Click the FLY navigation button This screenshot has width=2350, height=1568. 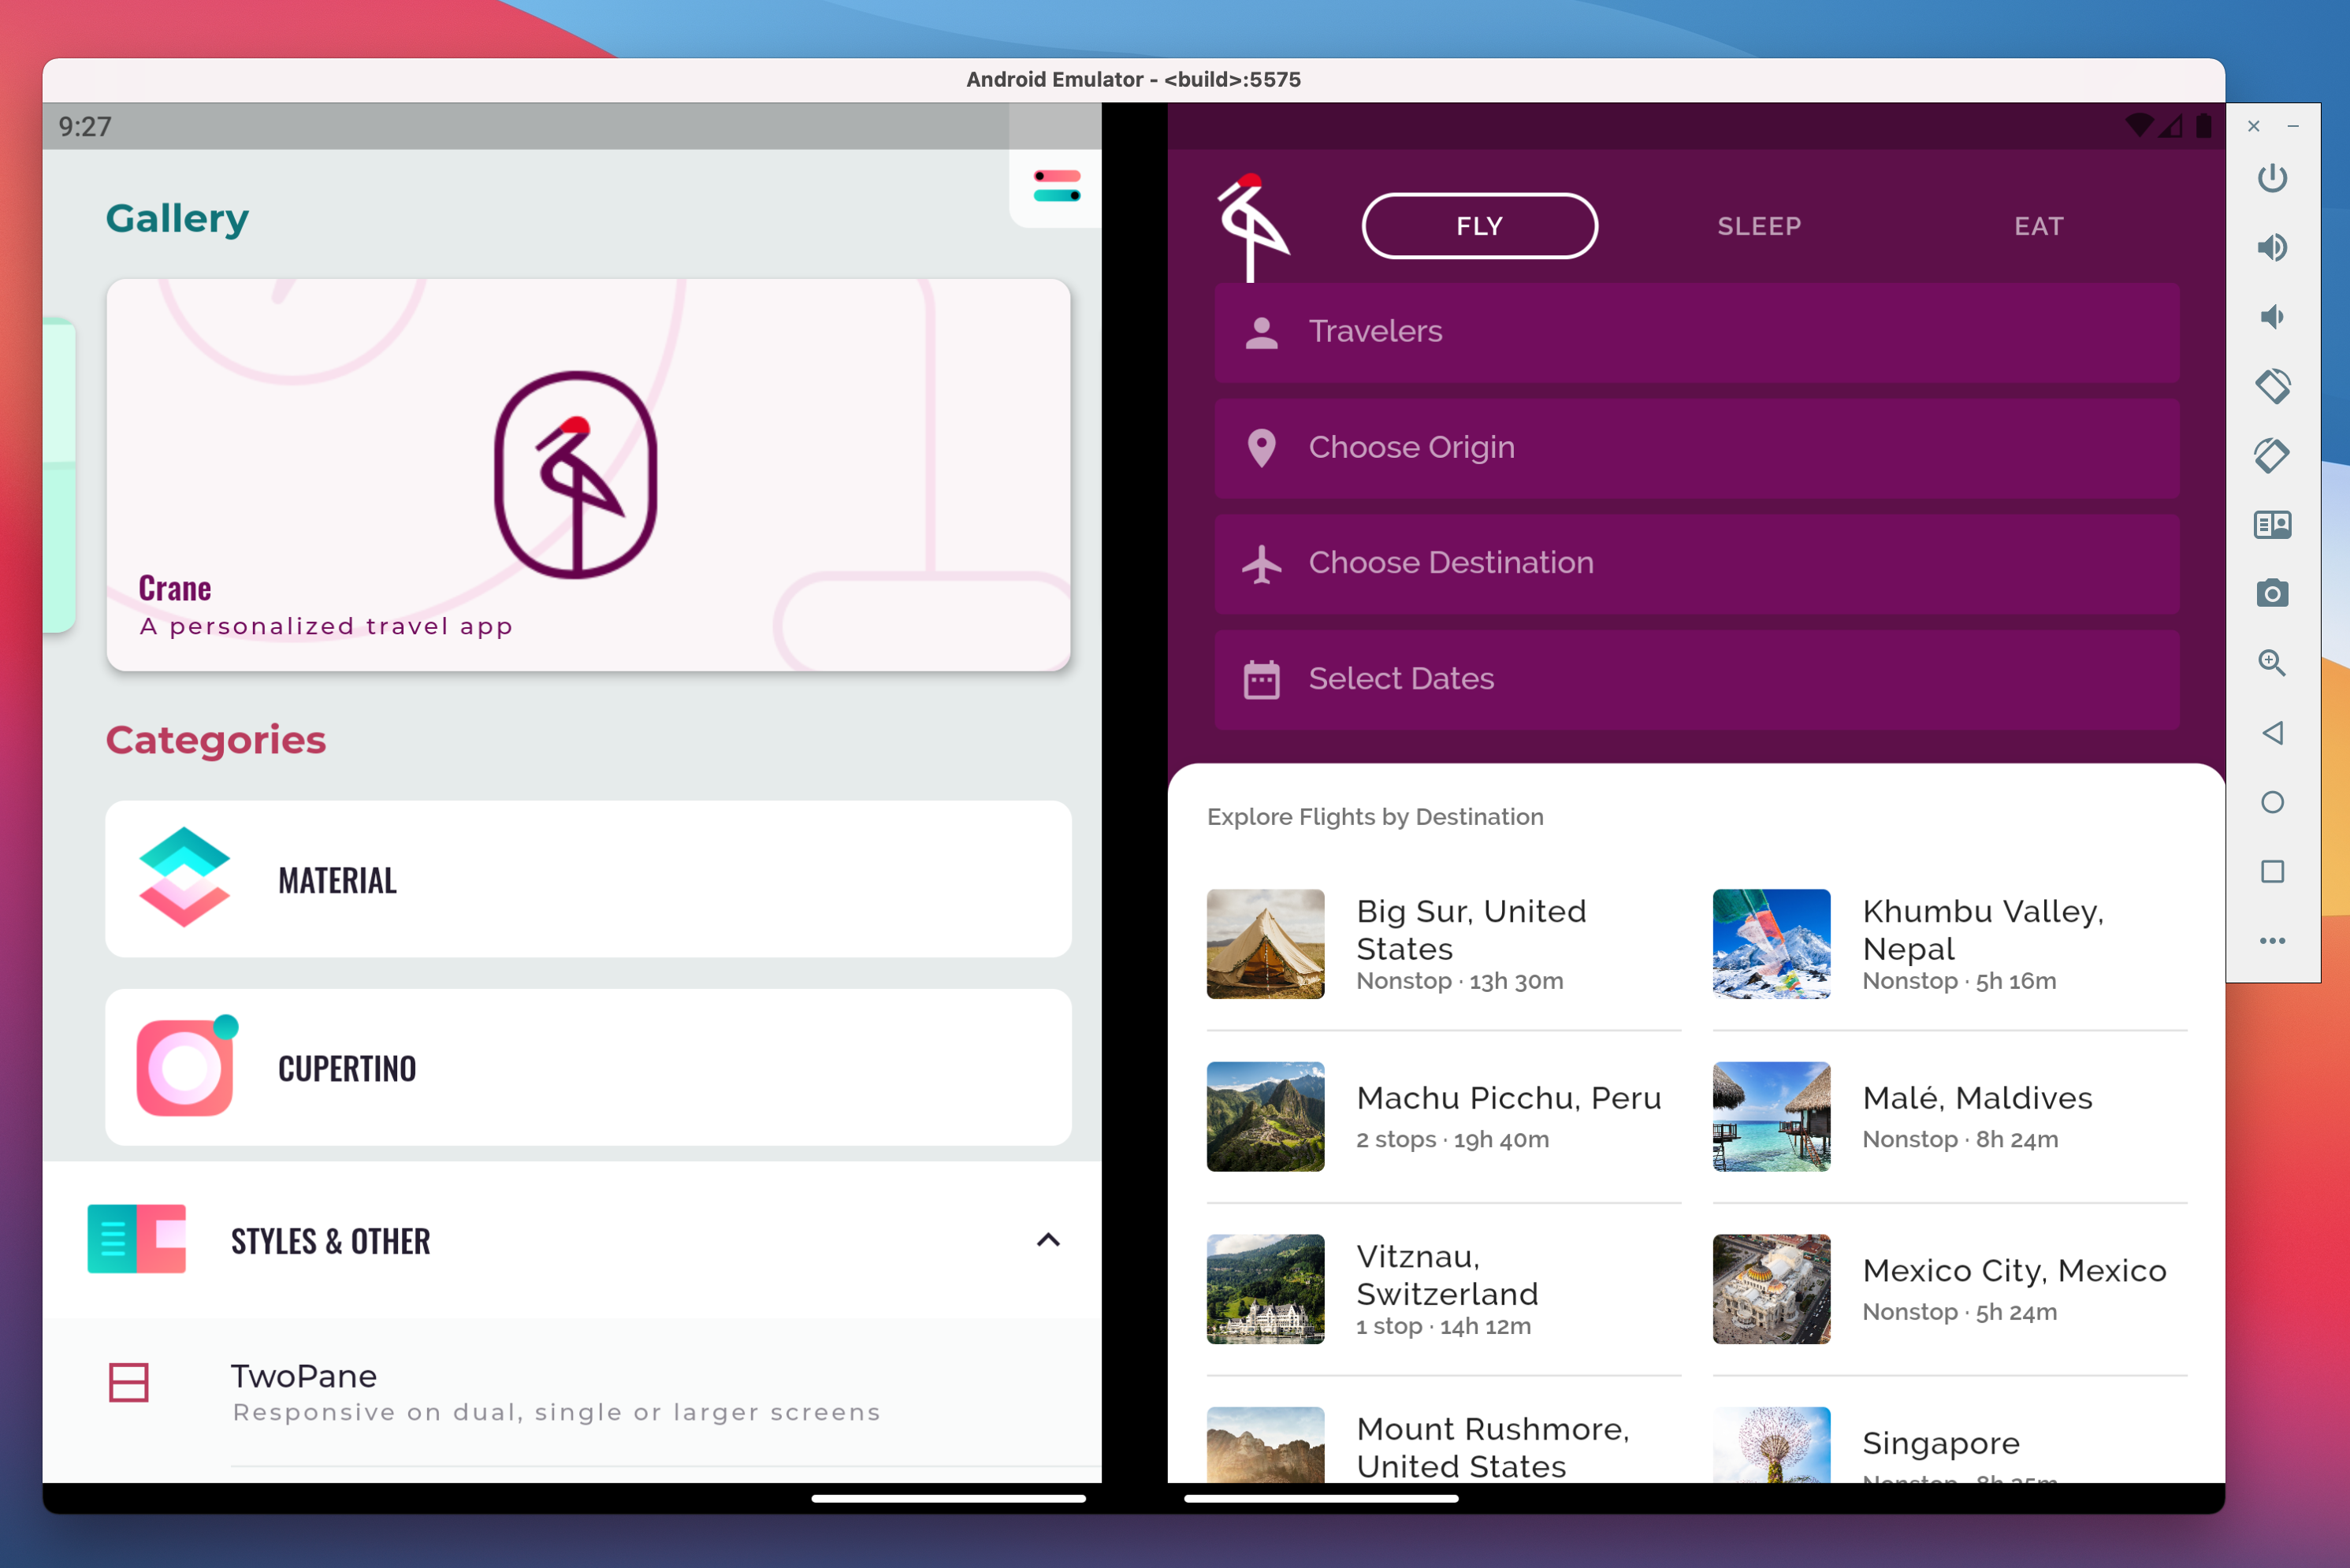pos(1477,224)
